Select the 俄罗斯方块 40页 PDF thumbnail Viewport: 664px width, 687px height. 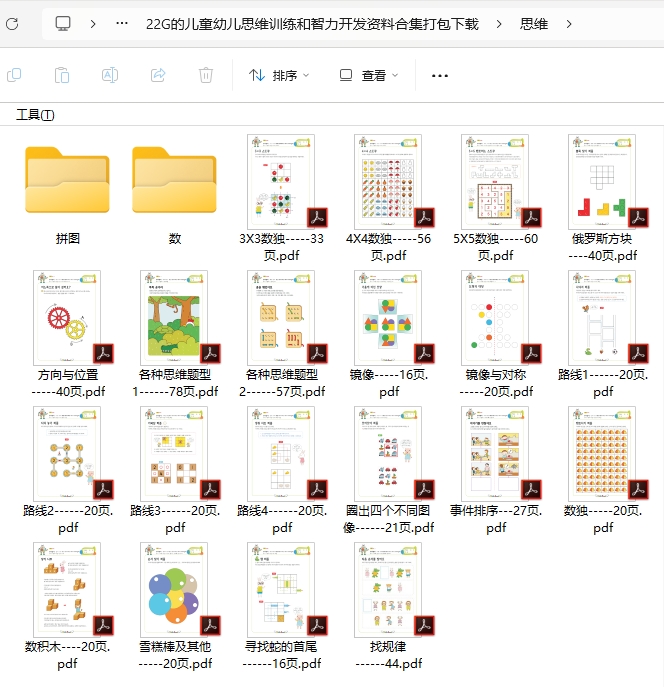[603, 181]
